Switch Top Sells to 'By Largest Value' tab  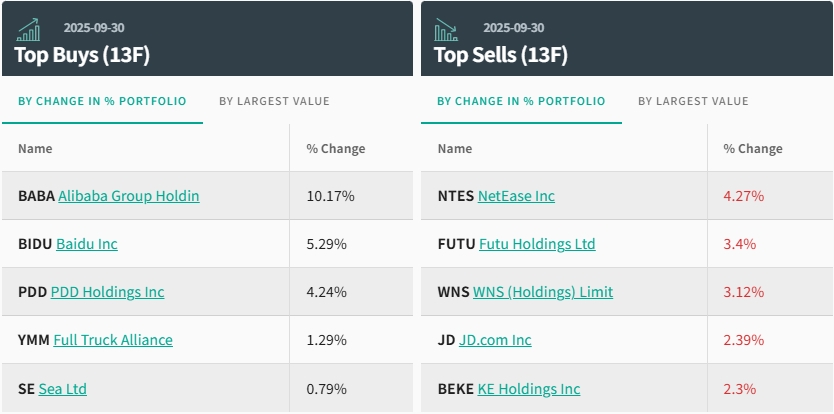(x=693, y=101)
